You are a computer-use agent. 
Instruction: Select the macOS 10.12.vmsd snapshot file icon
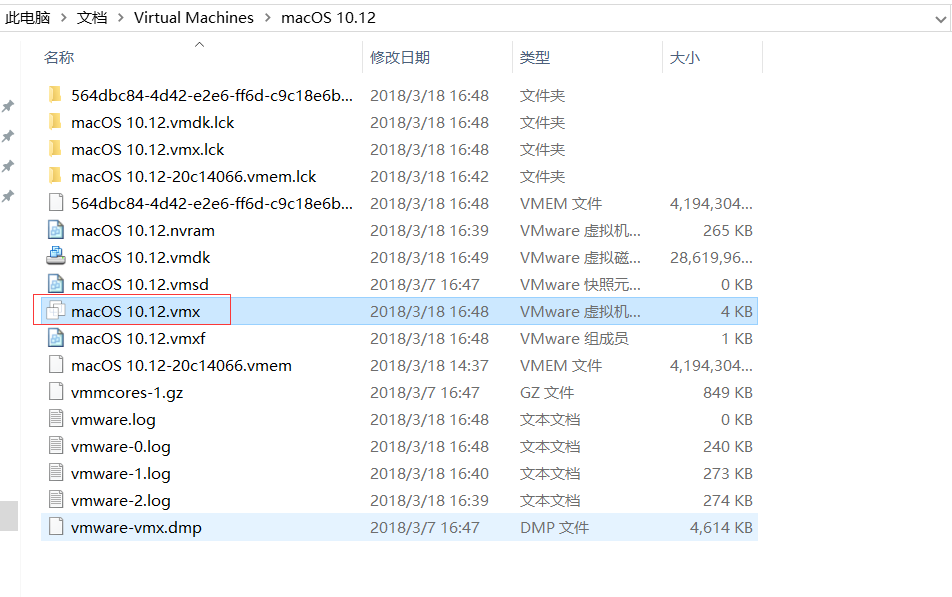pyautogui.click(x=56, y=284)
